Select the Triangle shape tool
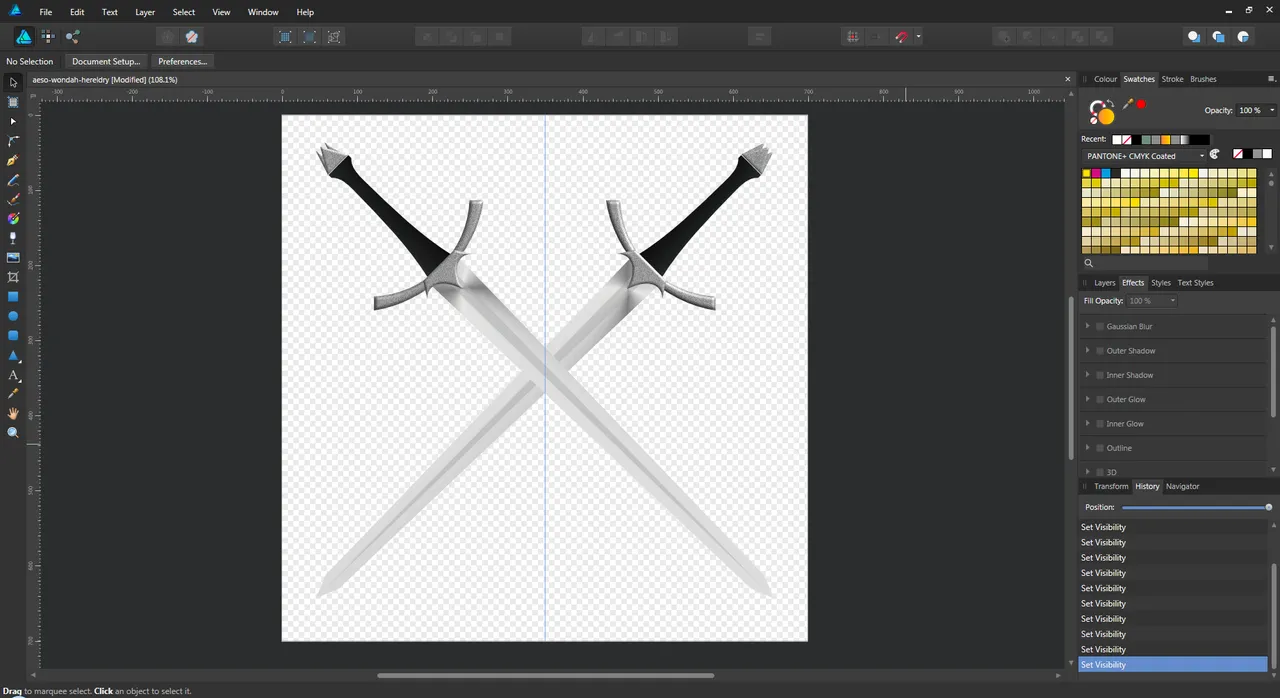1280x698 pixels. (x=13, y=355)
